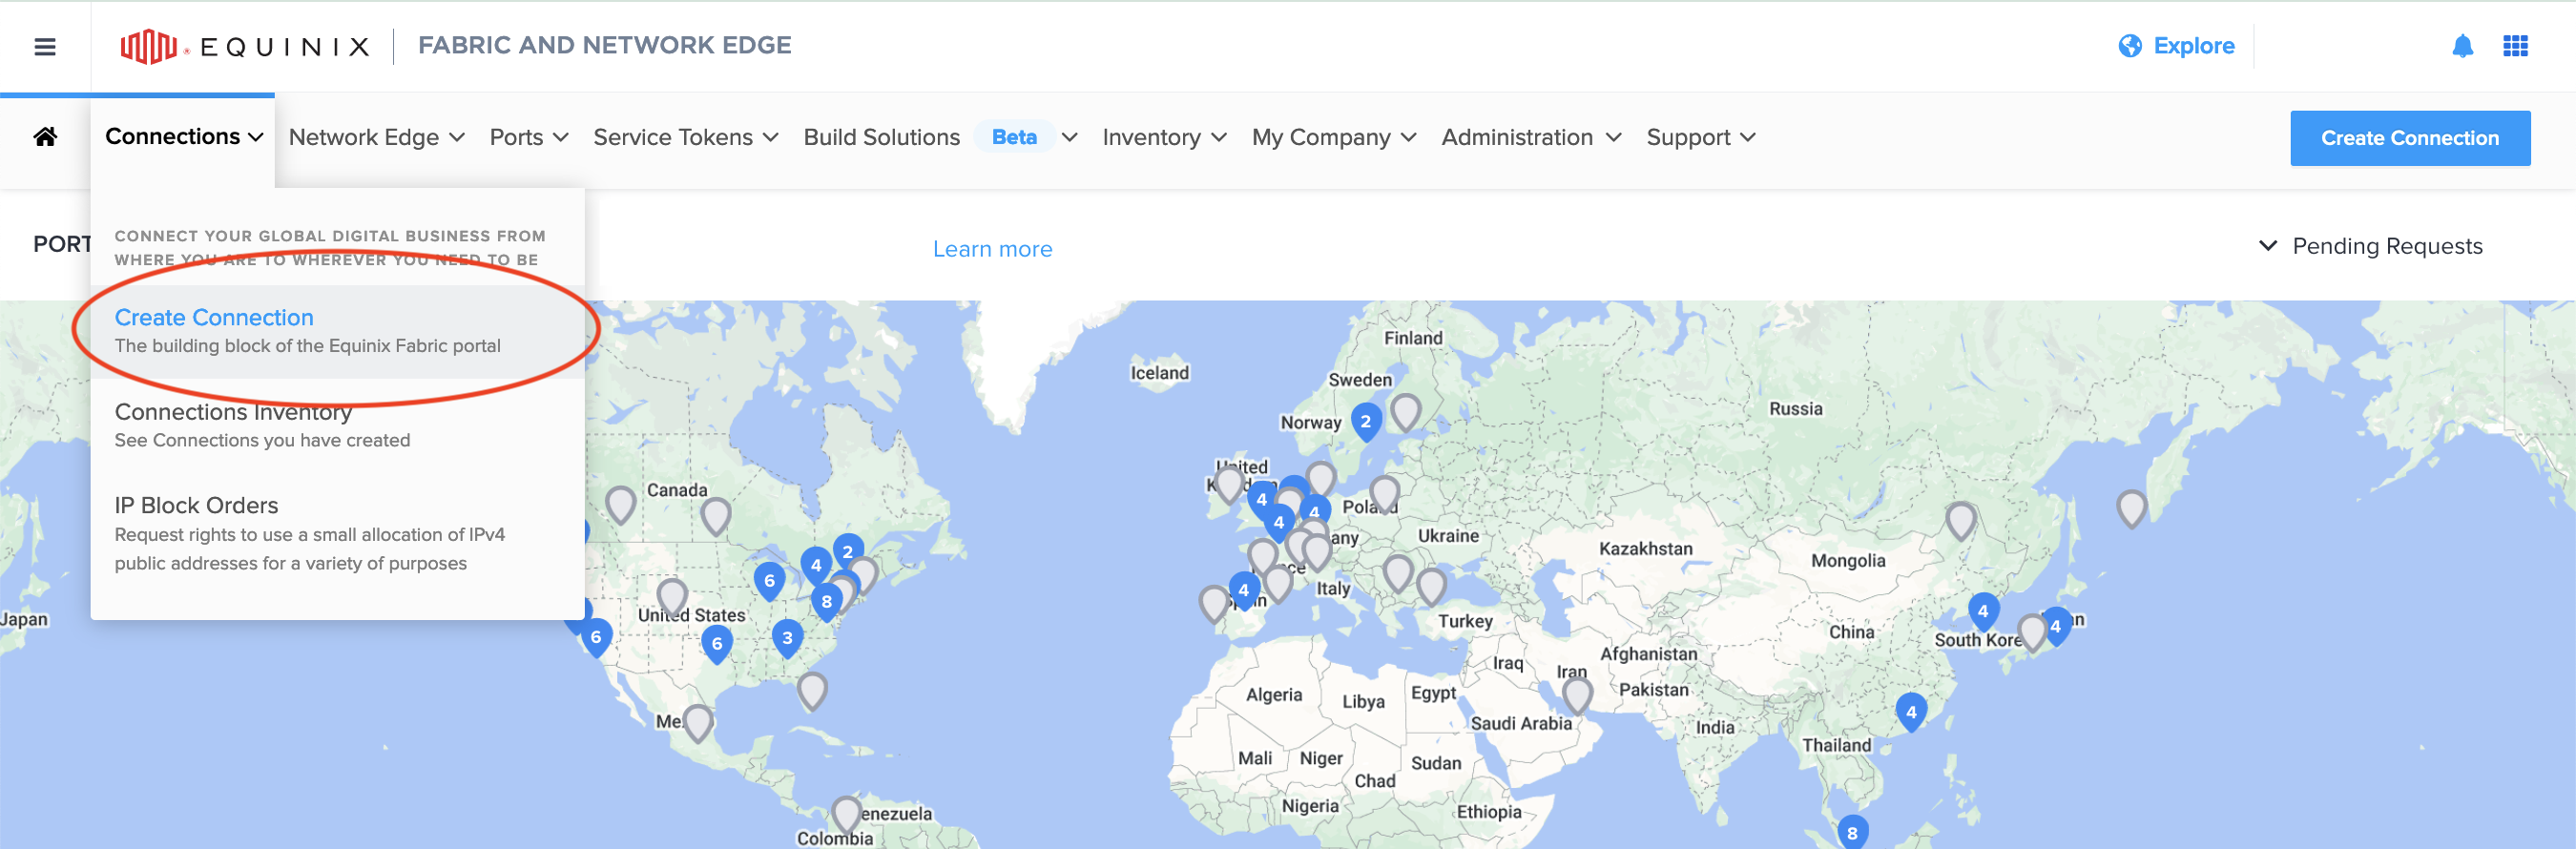
Task: Click the blue Create Connection button
Action: 2409,138
